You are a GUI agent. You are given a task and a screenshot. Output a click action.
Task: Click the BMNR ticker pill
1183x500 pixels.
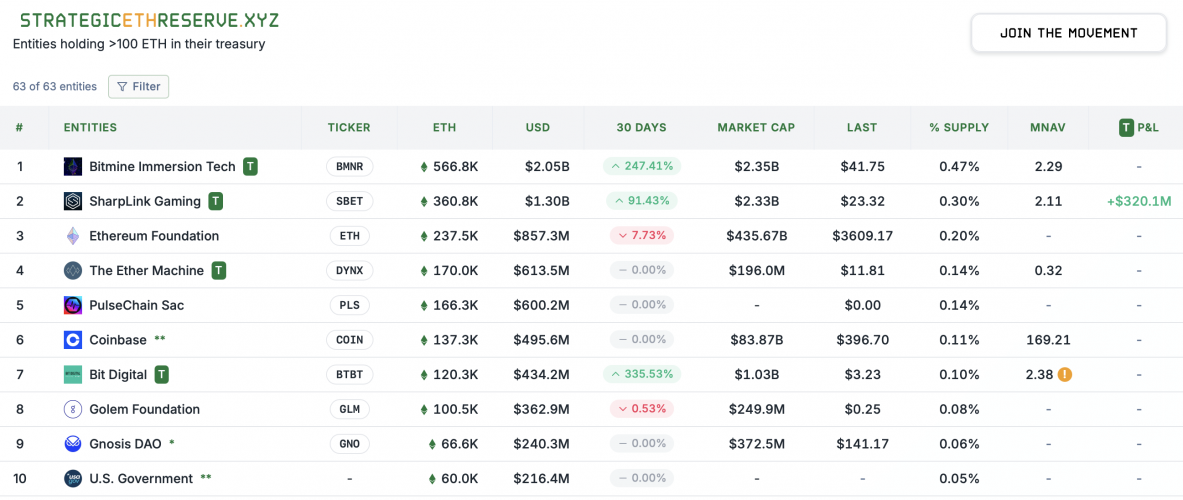point(349,167)
